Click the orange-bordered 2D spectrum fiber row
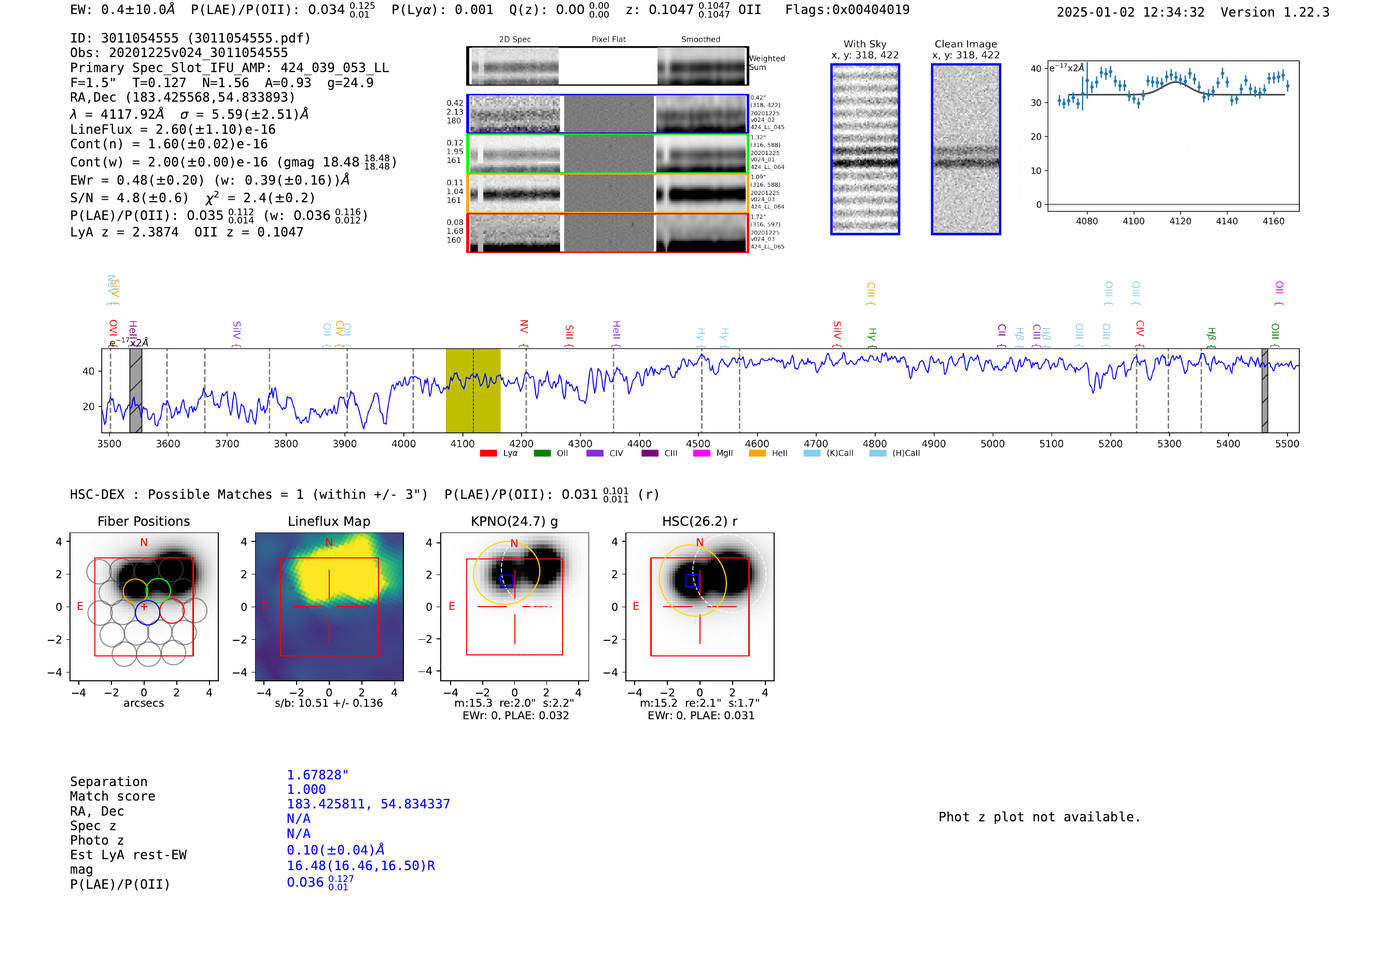The image size is (1400, 953). [x=607, y=193]
